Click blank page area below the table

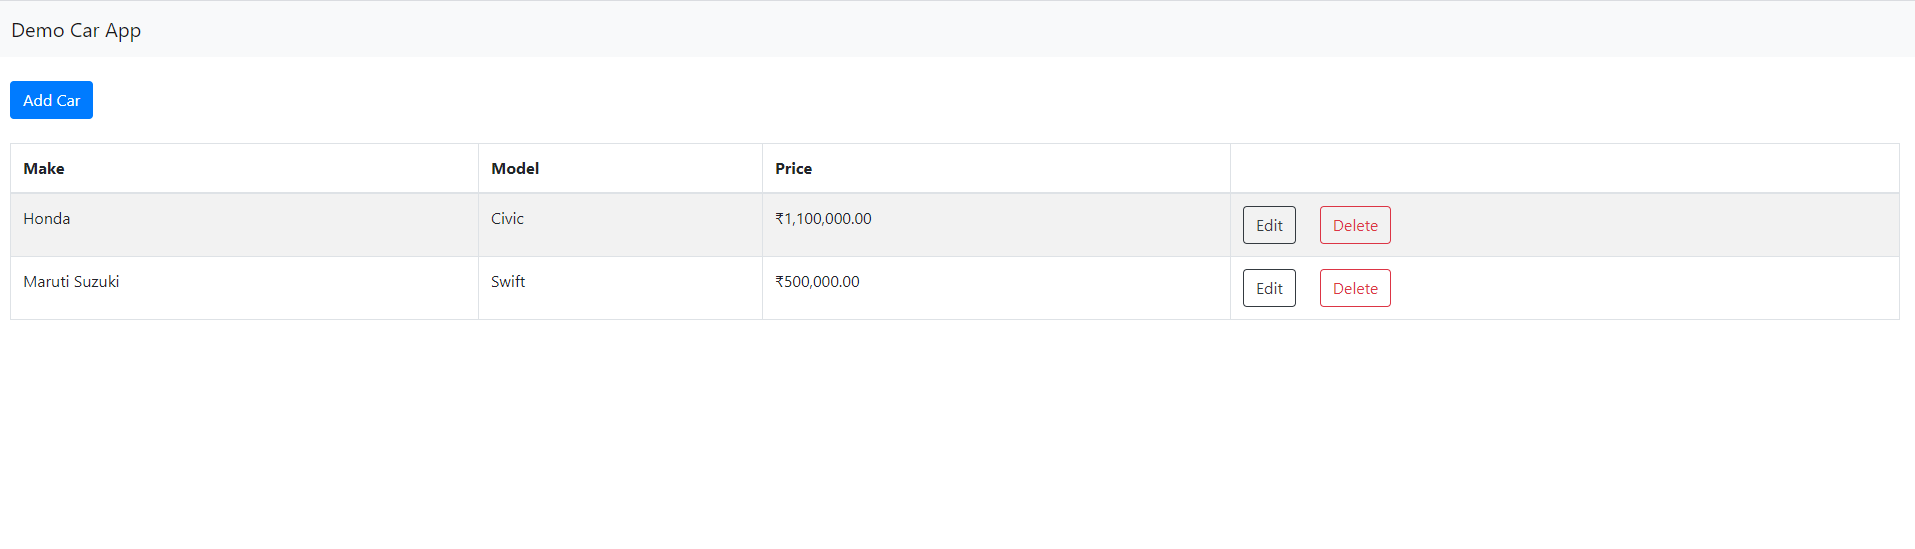pyautogui.click(x=950, y=440)
